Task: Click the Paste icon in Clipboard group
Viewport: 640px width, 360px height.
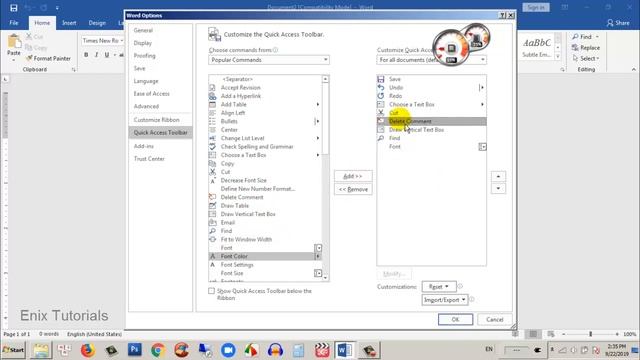Action: [x=14, y=42]
